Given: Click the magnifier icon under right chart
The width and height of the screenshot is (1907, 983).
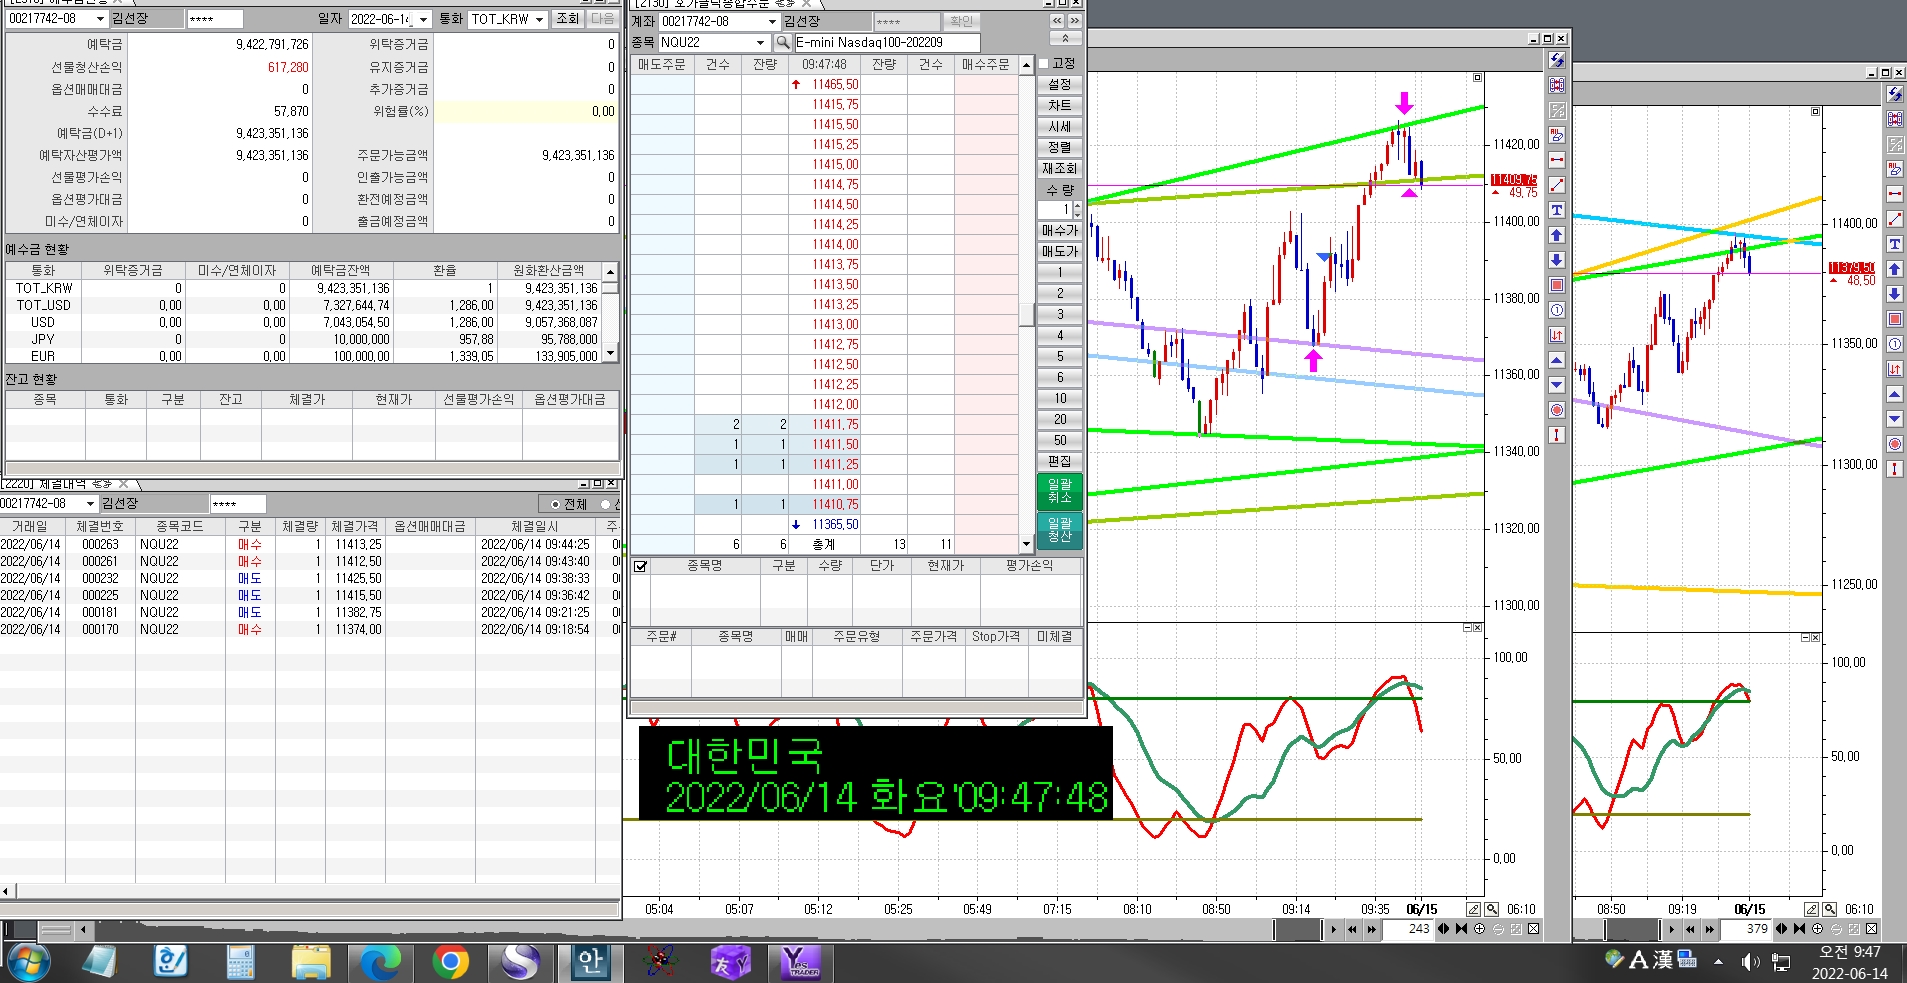Looking at the screenshot, I should 1830,909.
